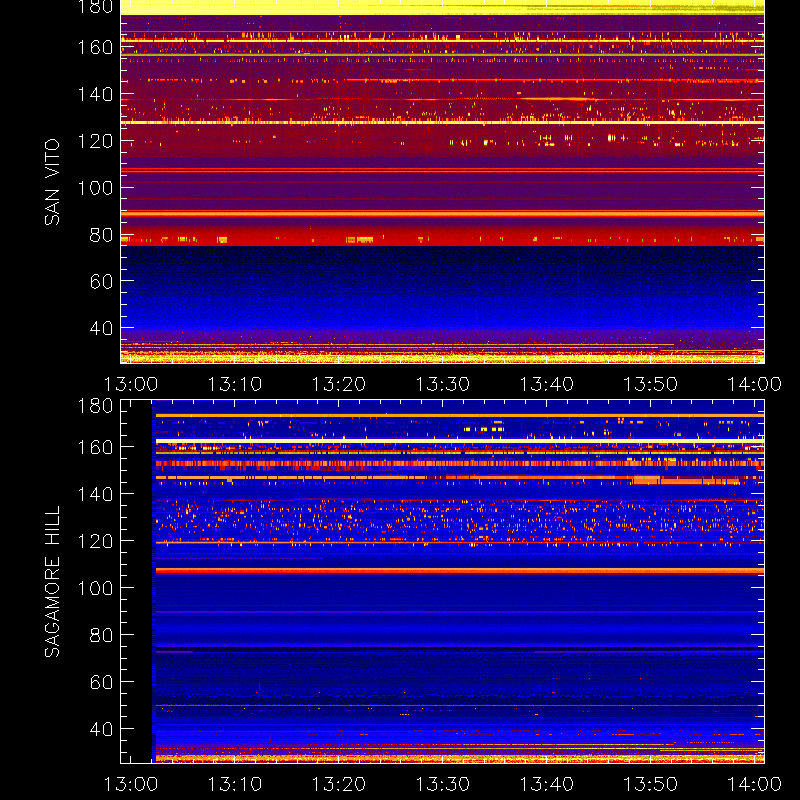
Task: Select the 140 tick label on San Vito axis
Action: [x=95, y=94]
